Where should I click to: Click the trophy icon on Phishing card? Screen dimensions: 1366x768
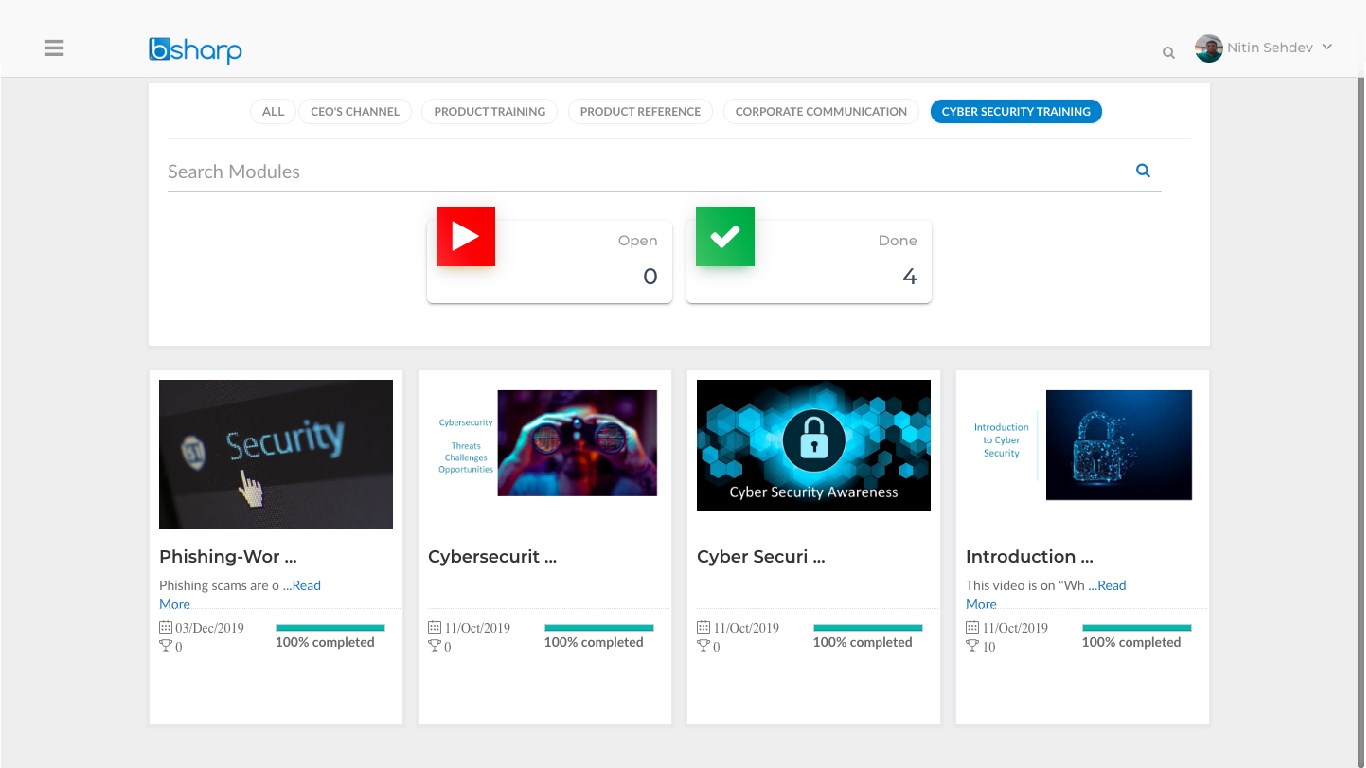point(166,646)
